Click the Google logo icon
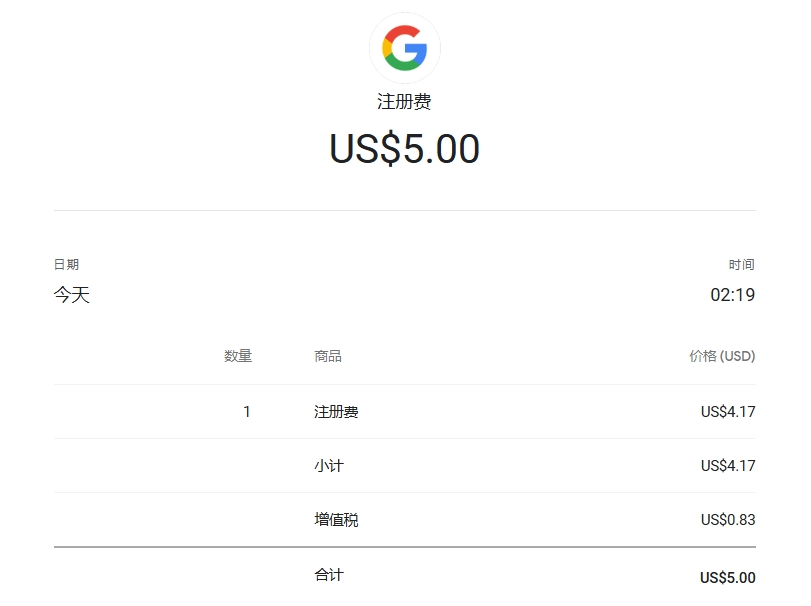Image resolution: width=811 pixels, height=606 pixels. tap(404, 47)
